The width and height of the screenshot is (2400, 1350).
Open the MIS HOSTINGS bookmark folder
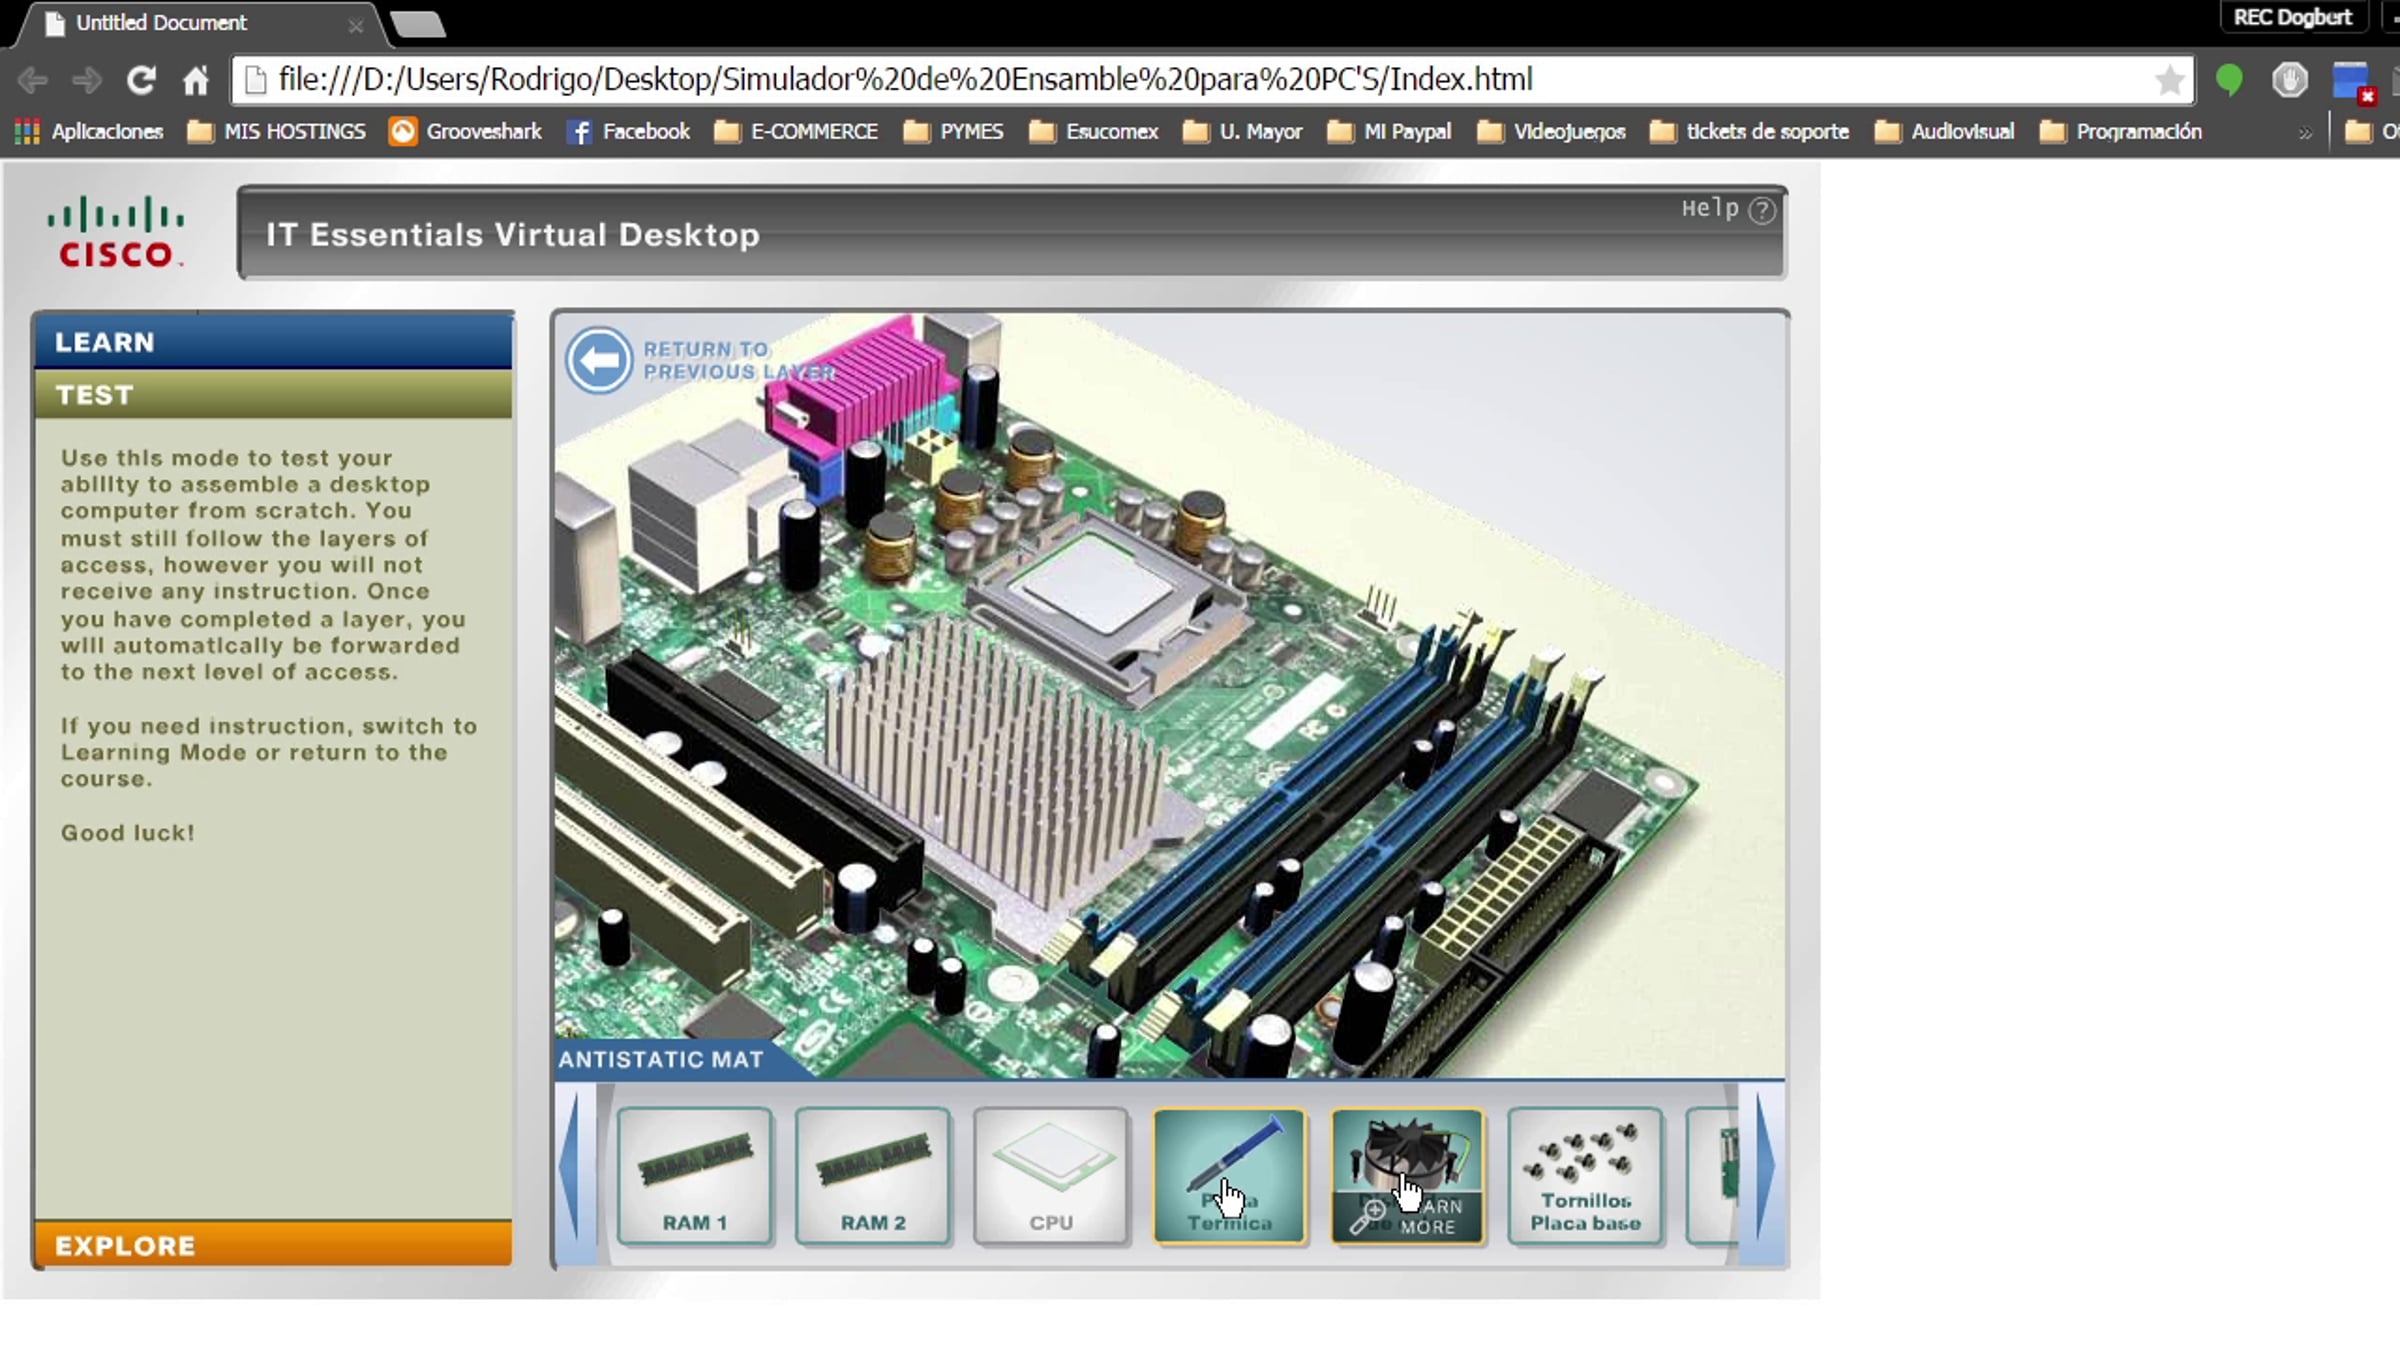click(277, 132)
